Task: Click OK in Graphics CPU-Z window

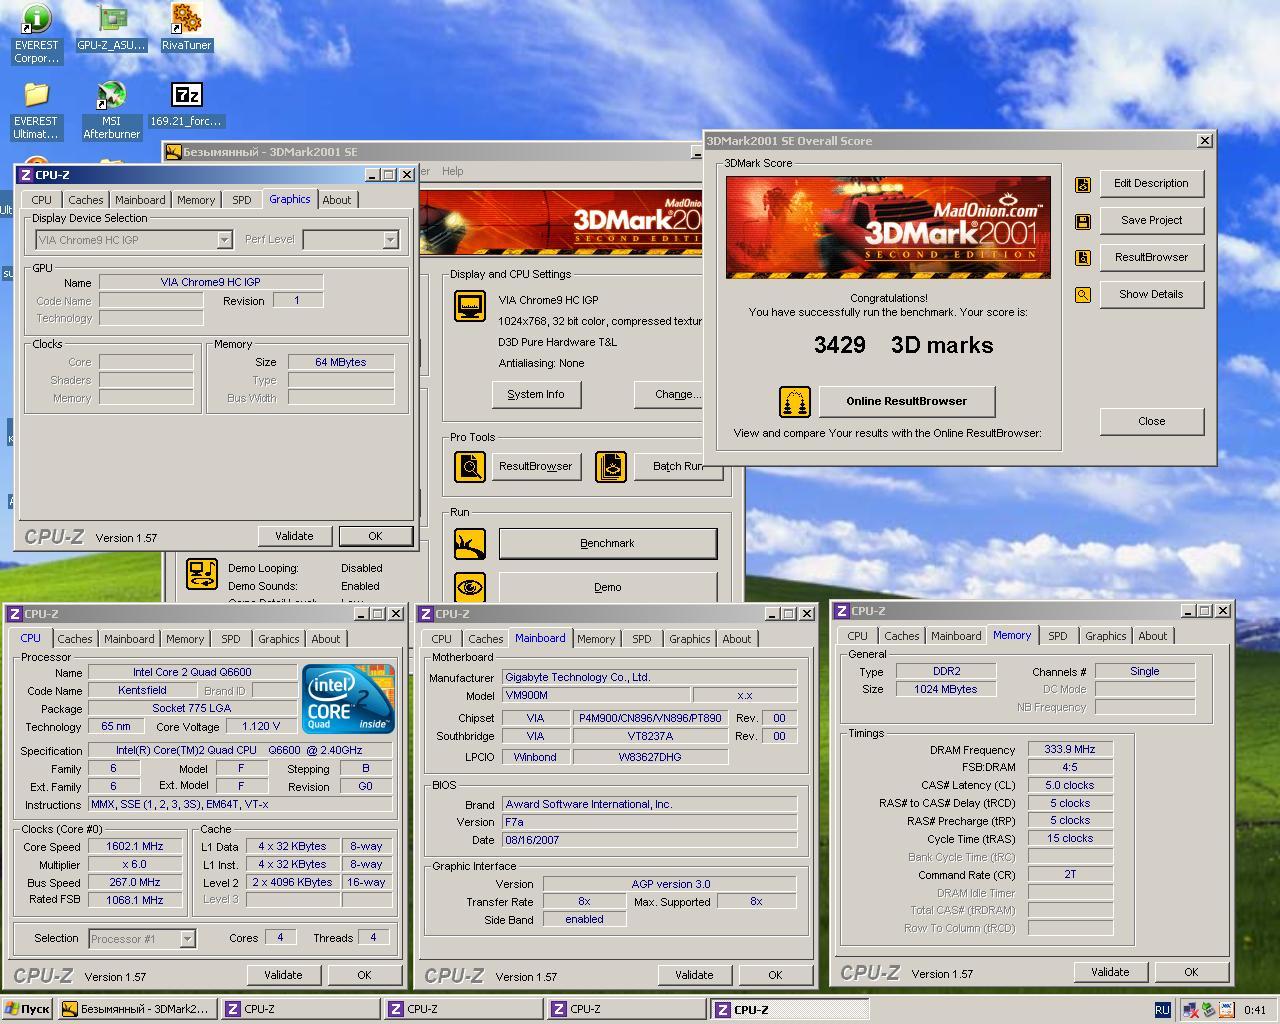Action: point(375,537)
